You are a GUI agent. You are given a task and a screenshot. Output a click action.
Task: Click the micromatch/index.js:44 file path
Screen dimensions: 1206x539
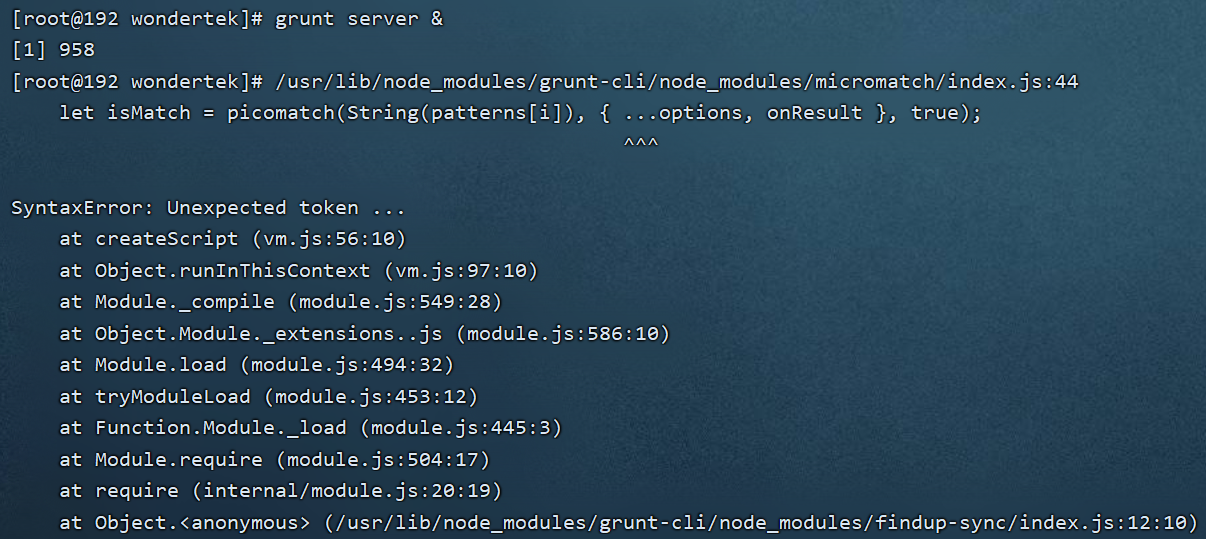[x=677, y=81]
